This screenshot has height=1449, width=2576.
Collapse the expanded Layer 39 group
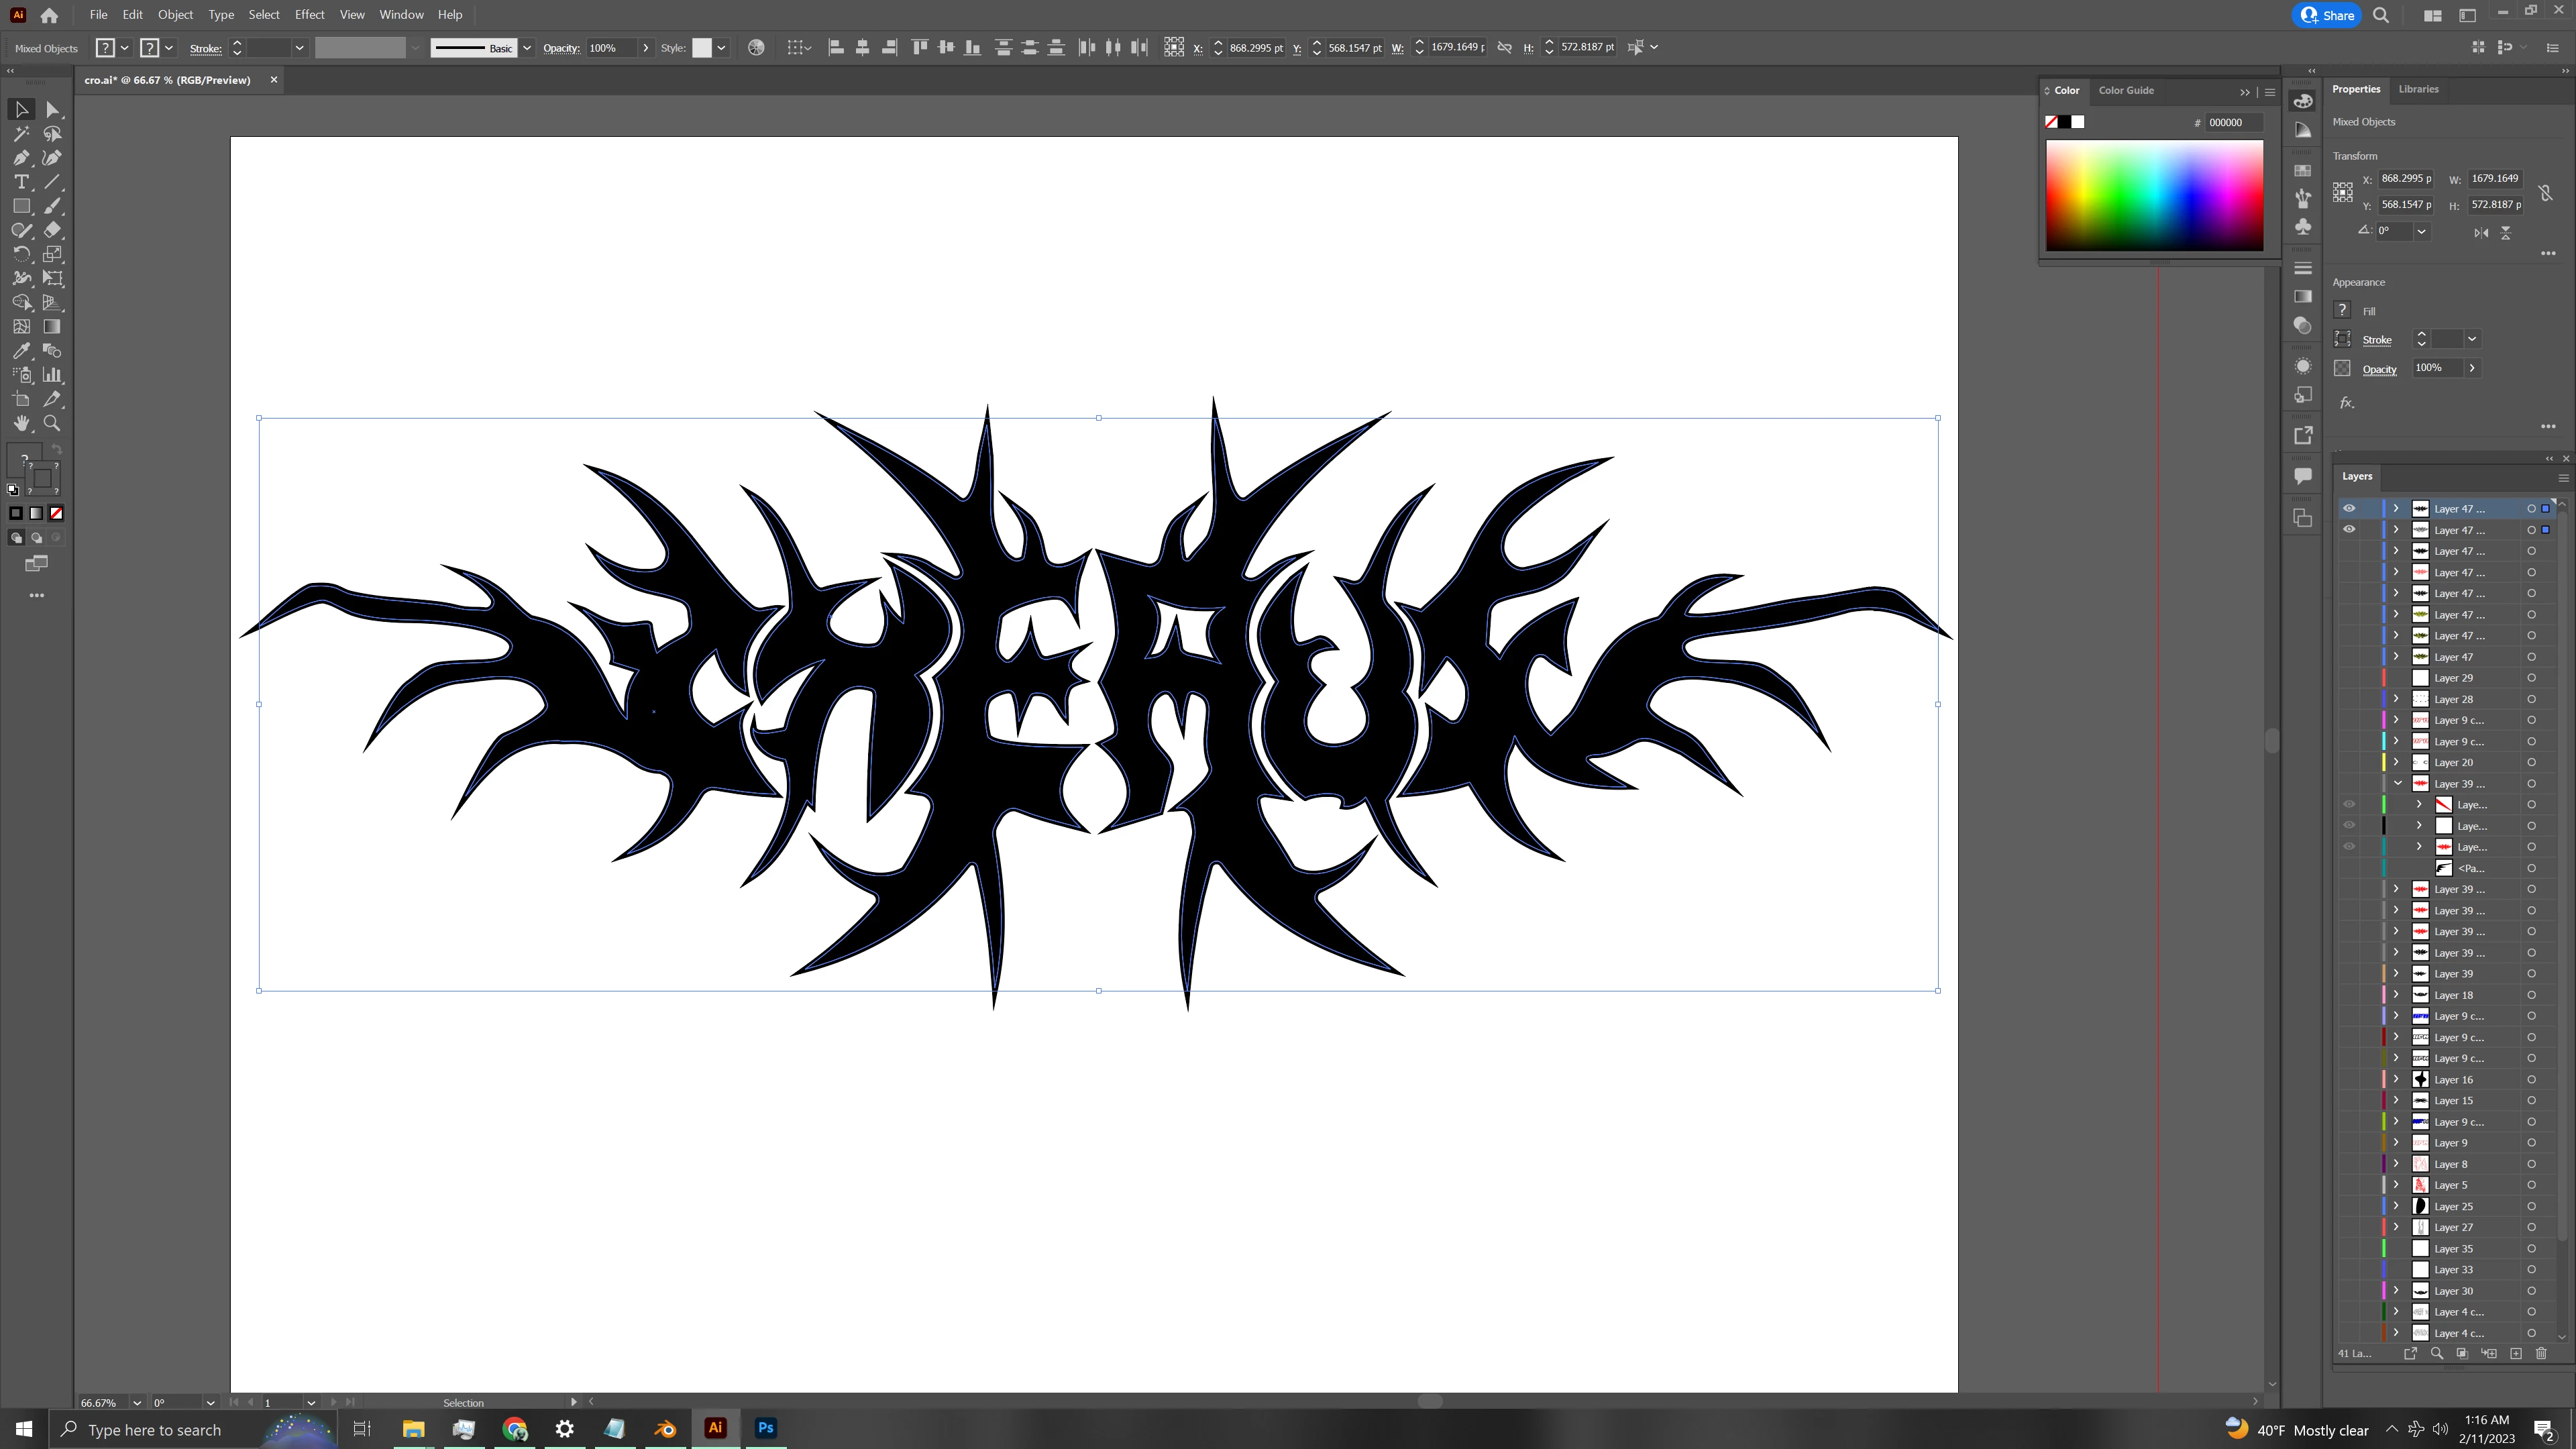click(x=2397, y=783)
